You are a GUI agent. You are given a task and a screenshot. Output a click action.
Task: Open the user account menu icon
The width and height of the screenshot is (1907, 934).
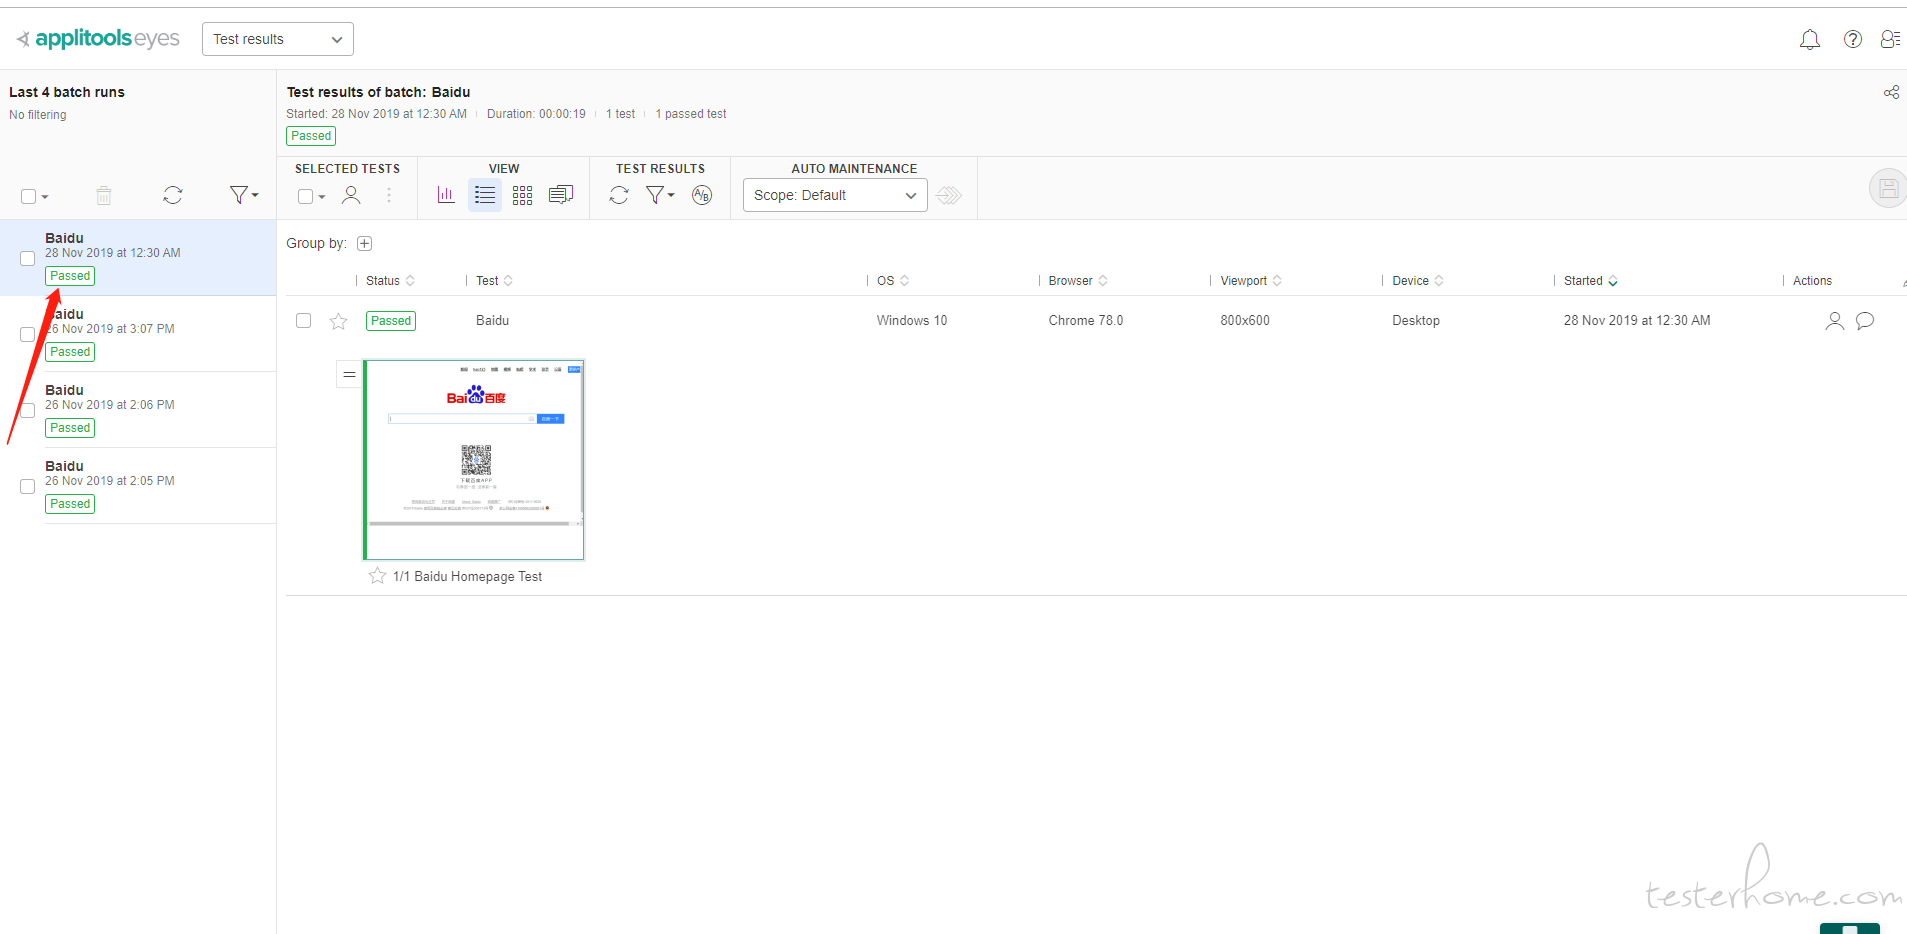tap(1890, 39)
